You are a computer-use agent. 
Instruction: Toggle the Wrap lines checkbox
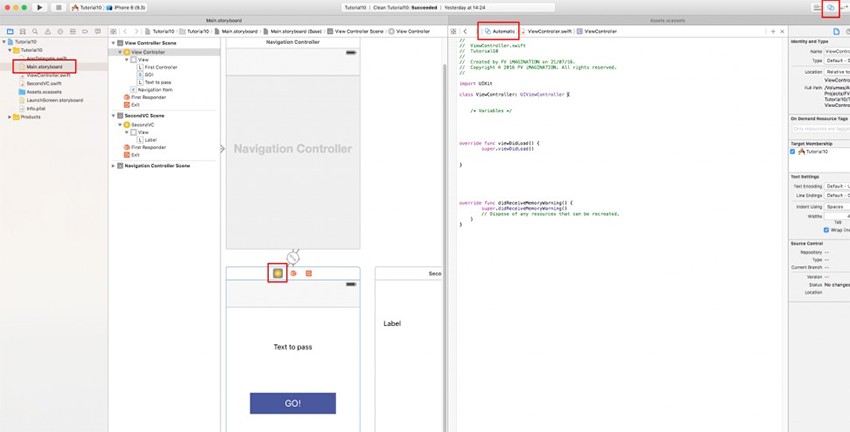coord(826,230)
